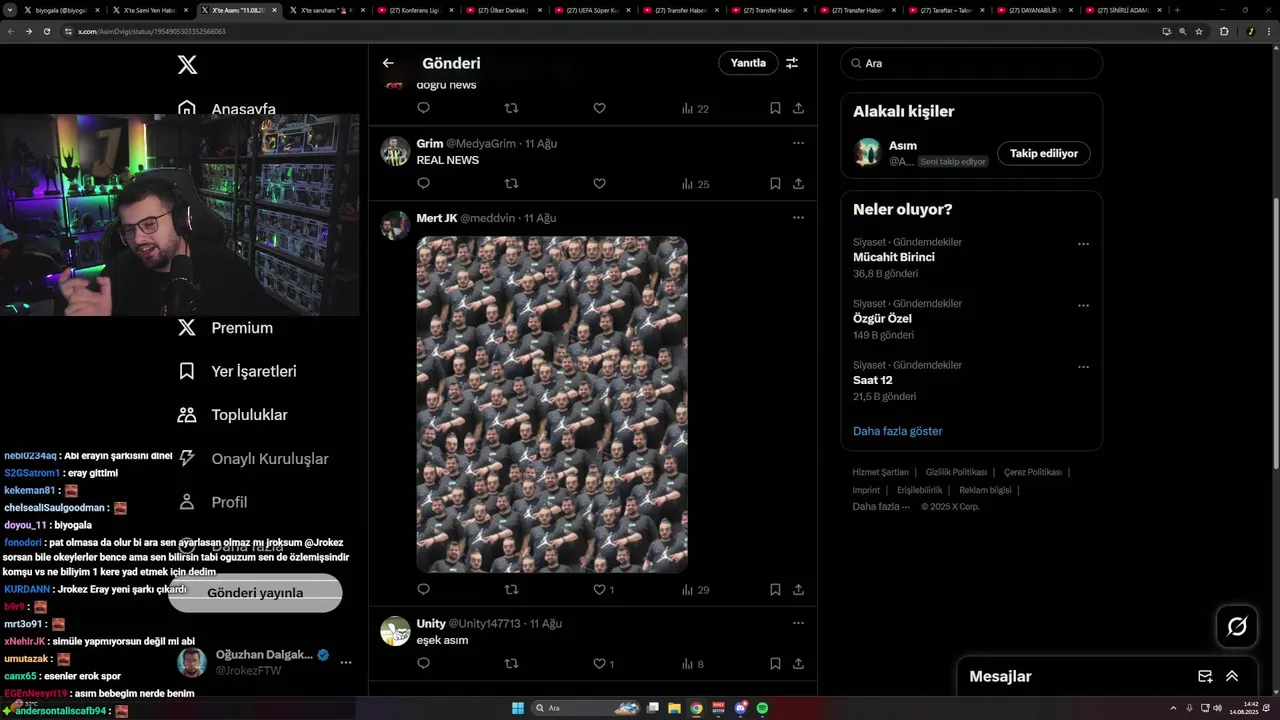
Task: Reply to Grim's REAL NEWS post
Action: point(423,184)
